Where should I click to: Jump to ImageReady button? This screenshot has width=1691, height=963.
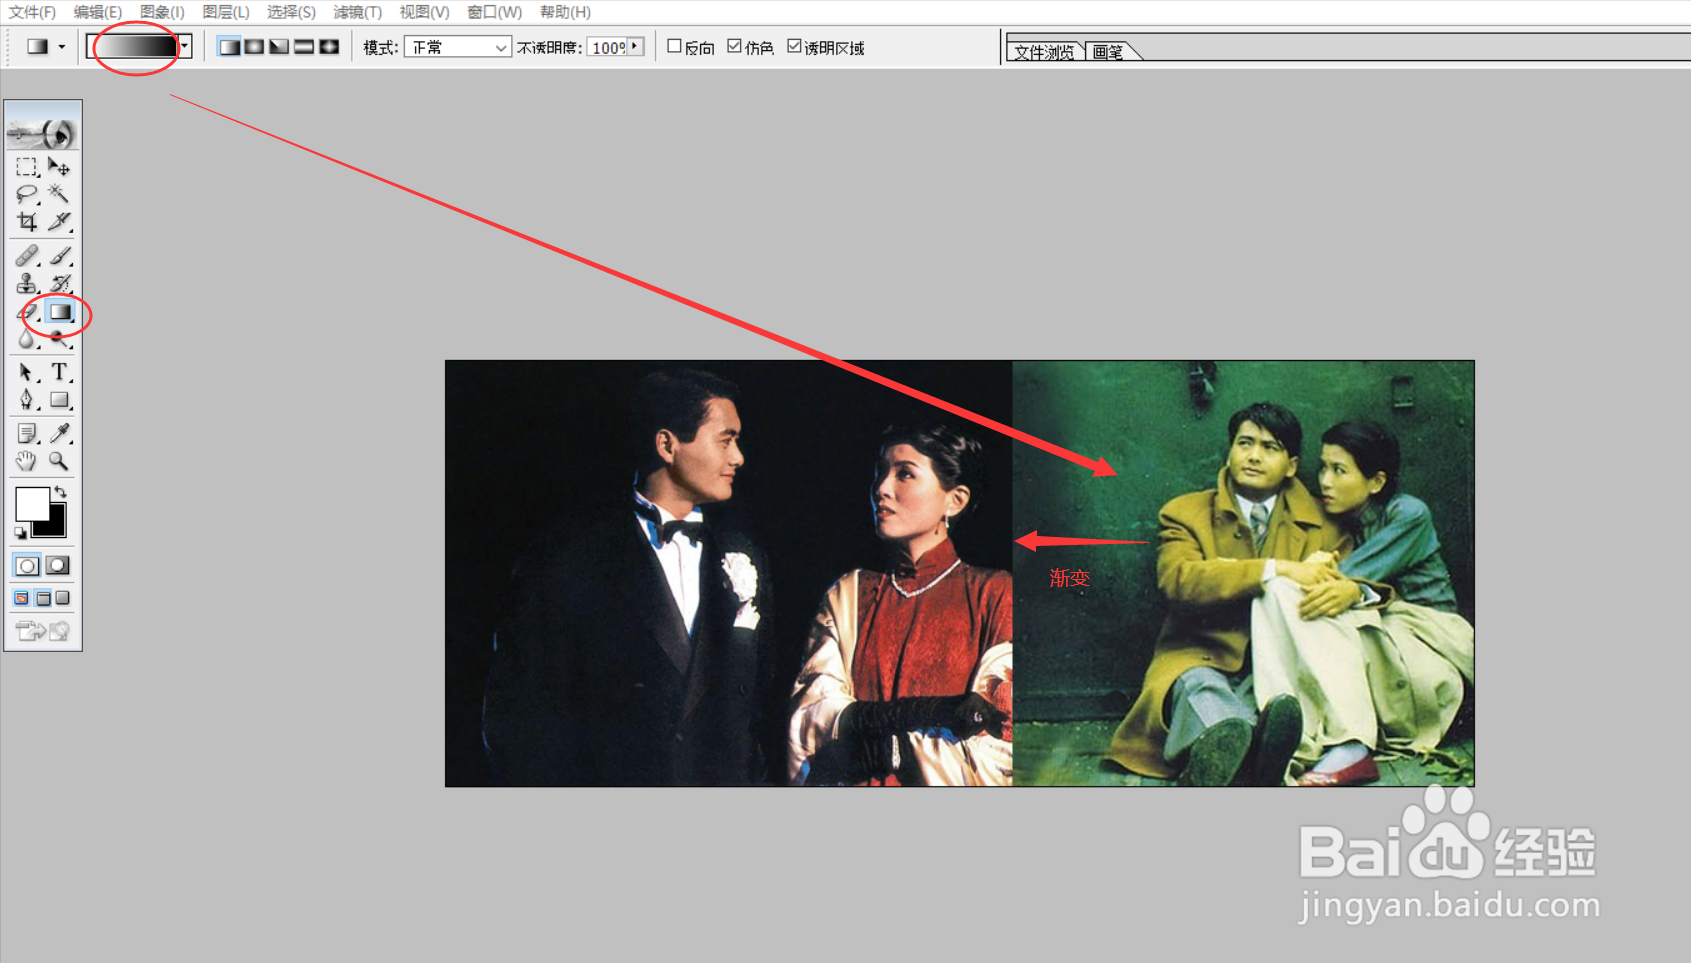coord(43,630)
